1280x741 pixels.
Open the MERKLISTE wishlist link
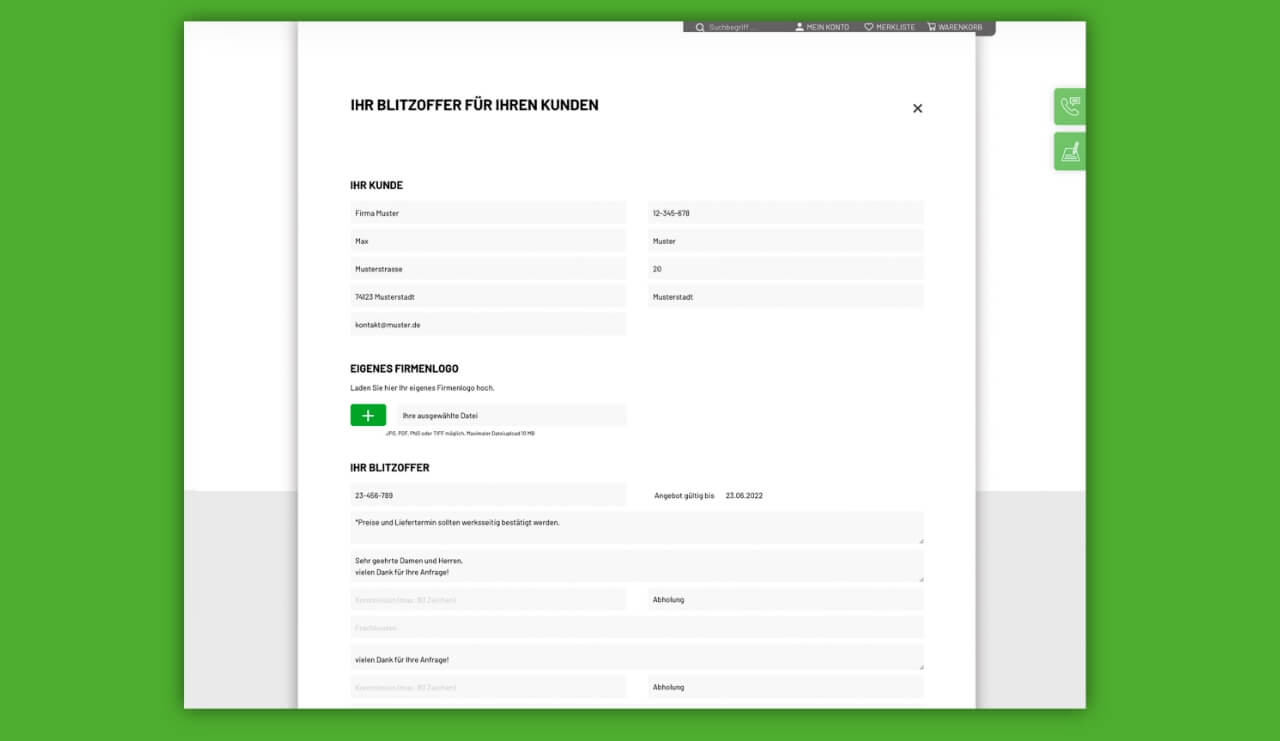tap(895, 27)
